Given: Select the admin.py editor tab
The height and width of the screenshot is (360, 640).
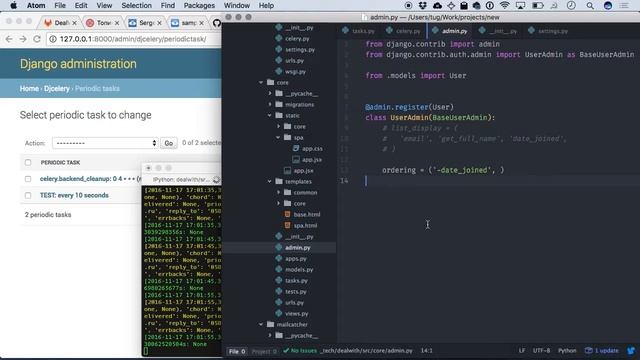Looking at the screenshot, I should [x=450, y=31].
